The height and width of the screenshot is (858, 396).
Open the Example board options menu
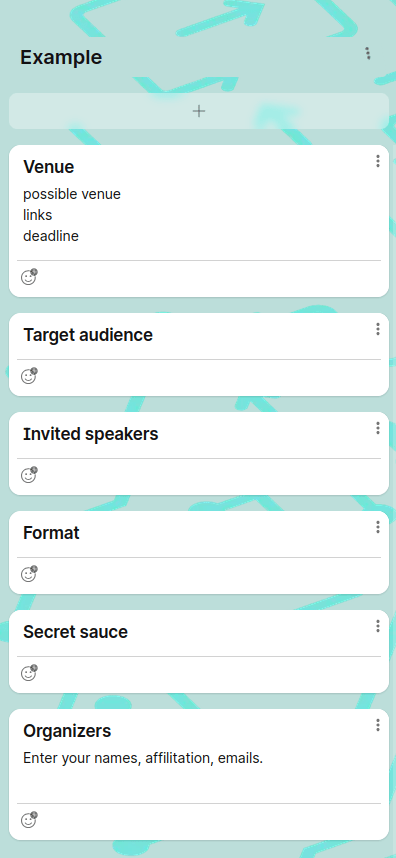coord(368,53)
